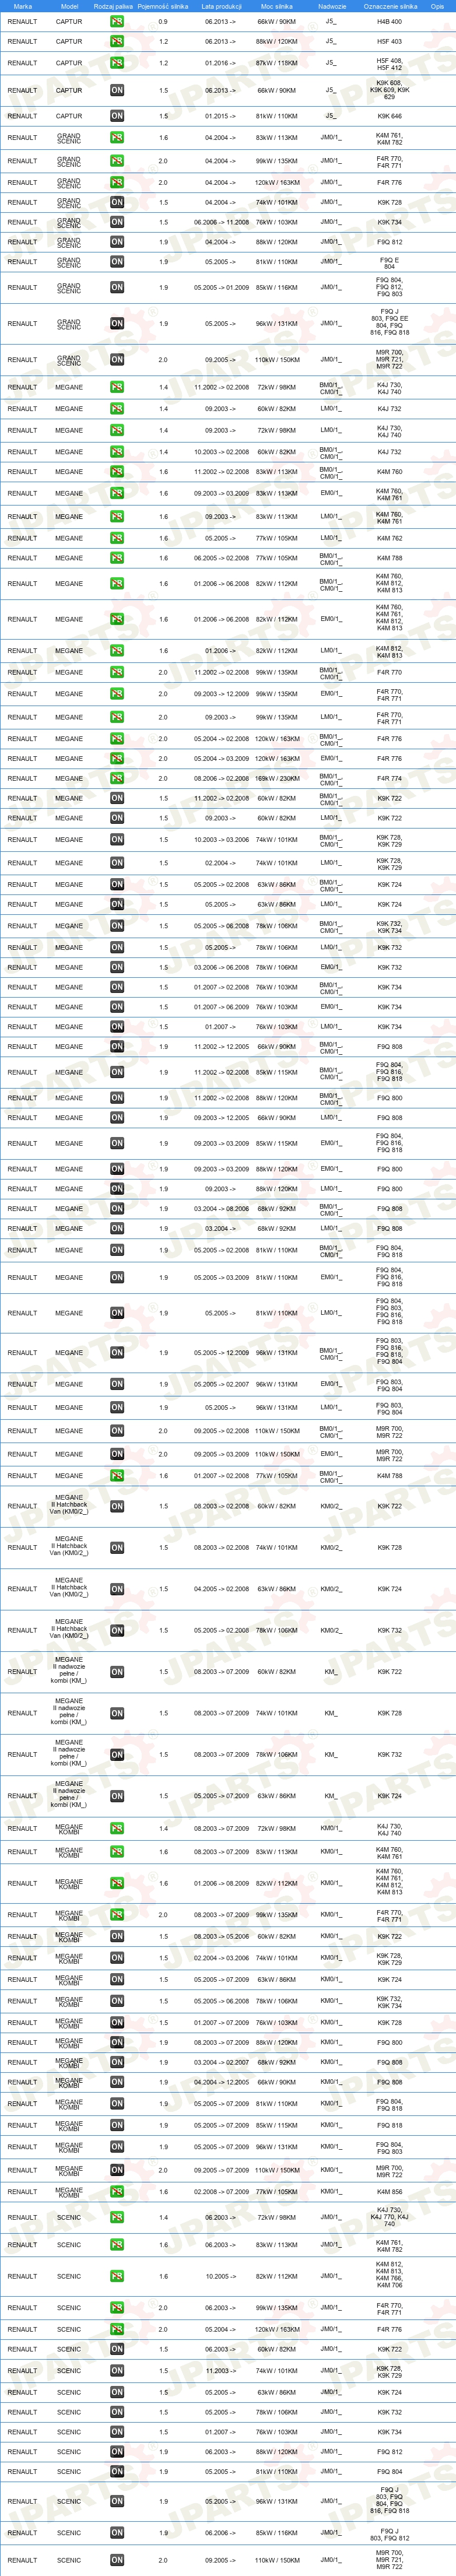
Task: Click diesel icon in MEGANE II nadwozie pełne K9K 724 row
Action: 117,1796
